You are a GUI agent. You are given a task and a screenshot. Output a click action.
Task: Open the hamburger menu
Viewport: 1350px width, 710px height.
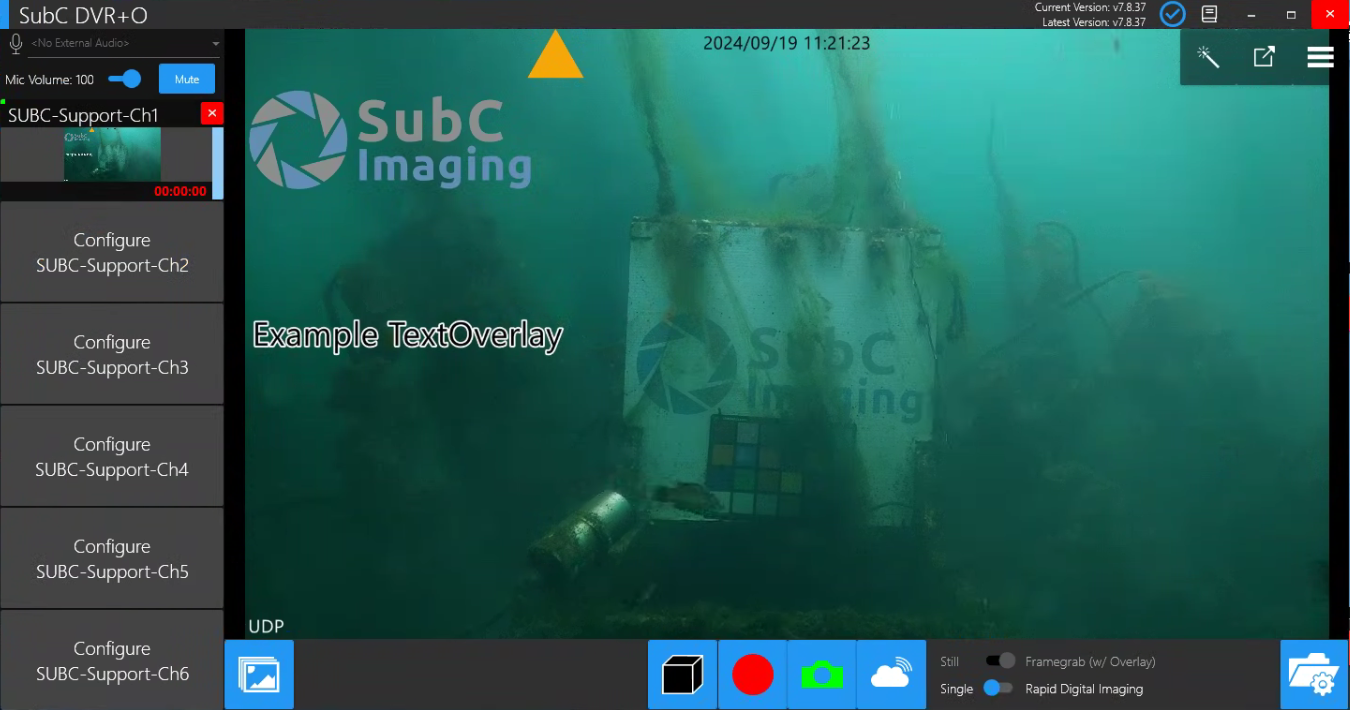point(1320,57)
